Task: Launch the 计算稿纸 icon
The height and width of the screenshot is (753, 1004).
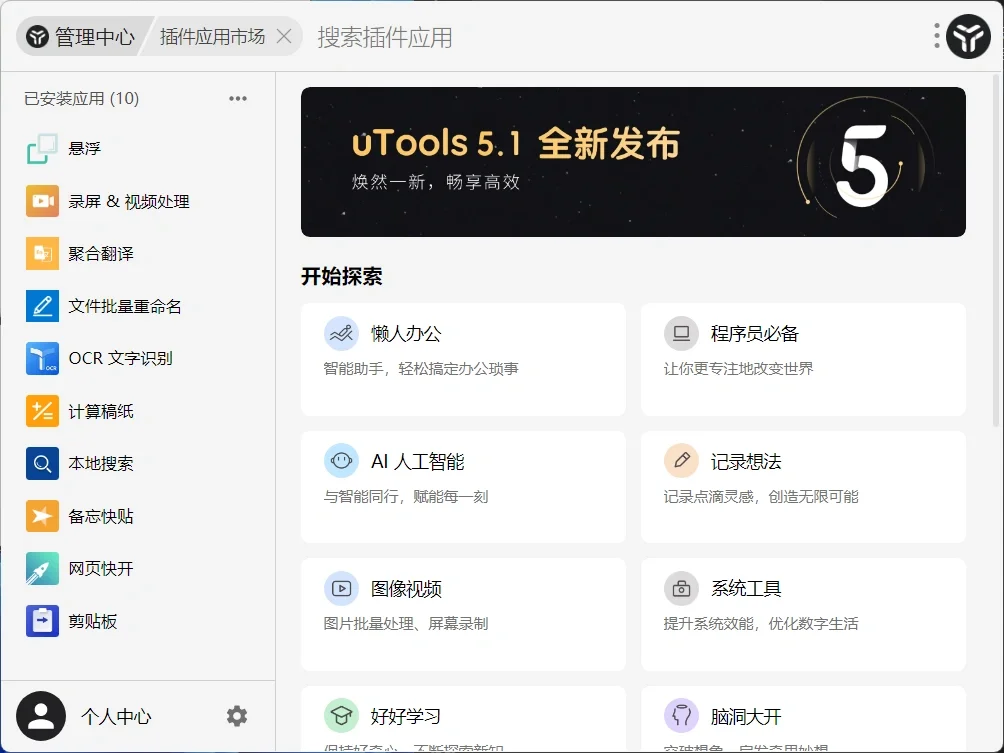Action: click(42, 411)
